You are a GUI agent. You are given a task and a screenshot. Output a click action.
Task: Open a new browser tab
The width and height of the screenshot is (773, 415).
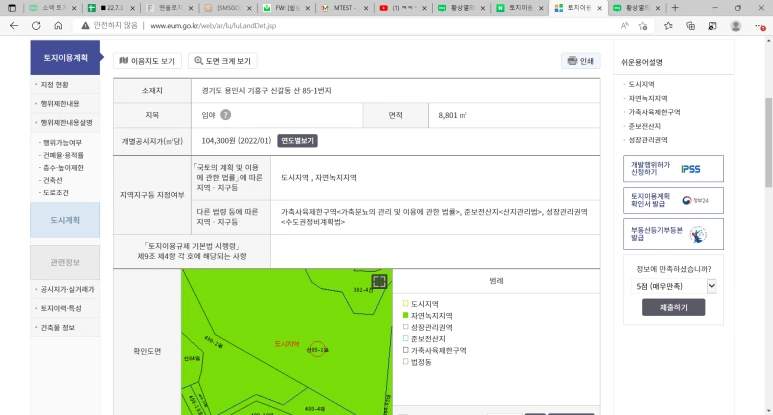[x=675, y=8]
